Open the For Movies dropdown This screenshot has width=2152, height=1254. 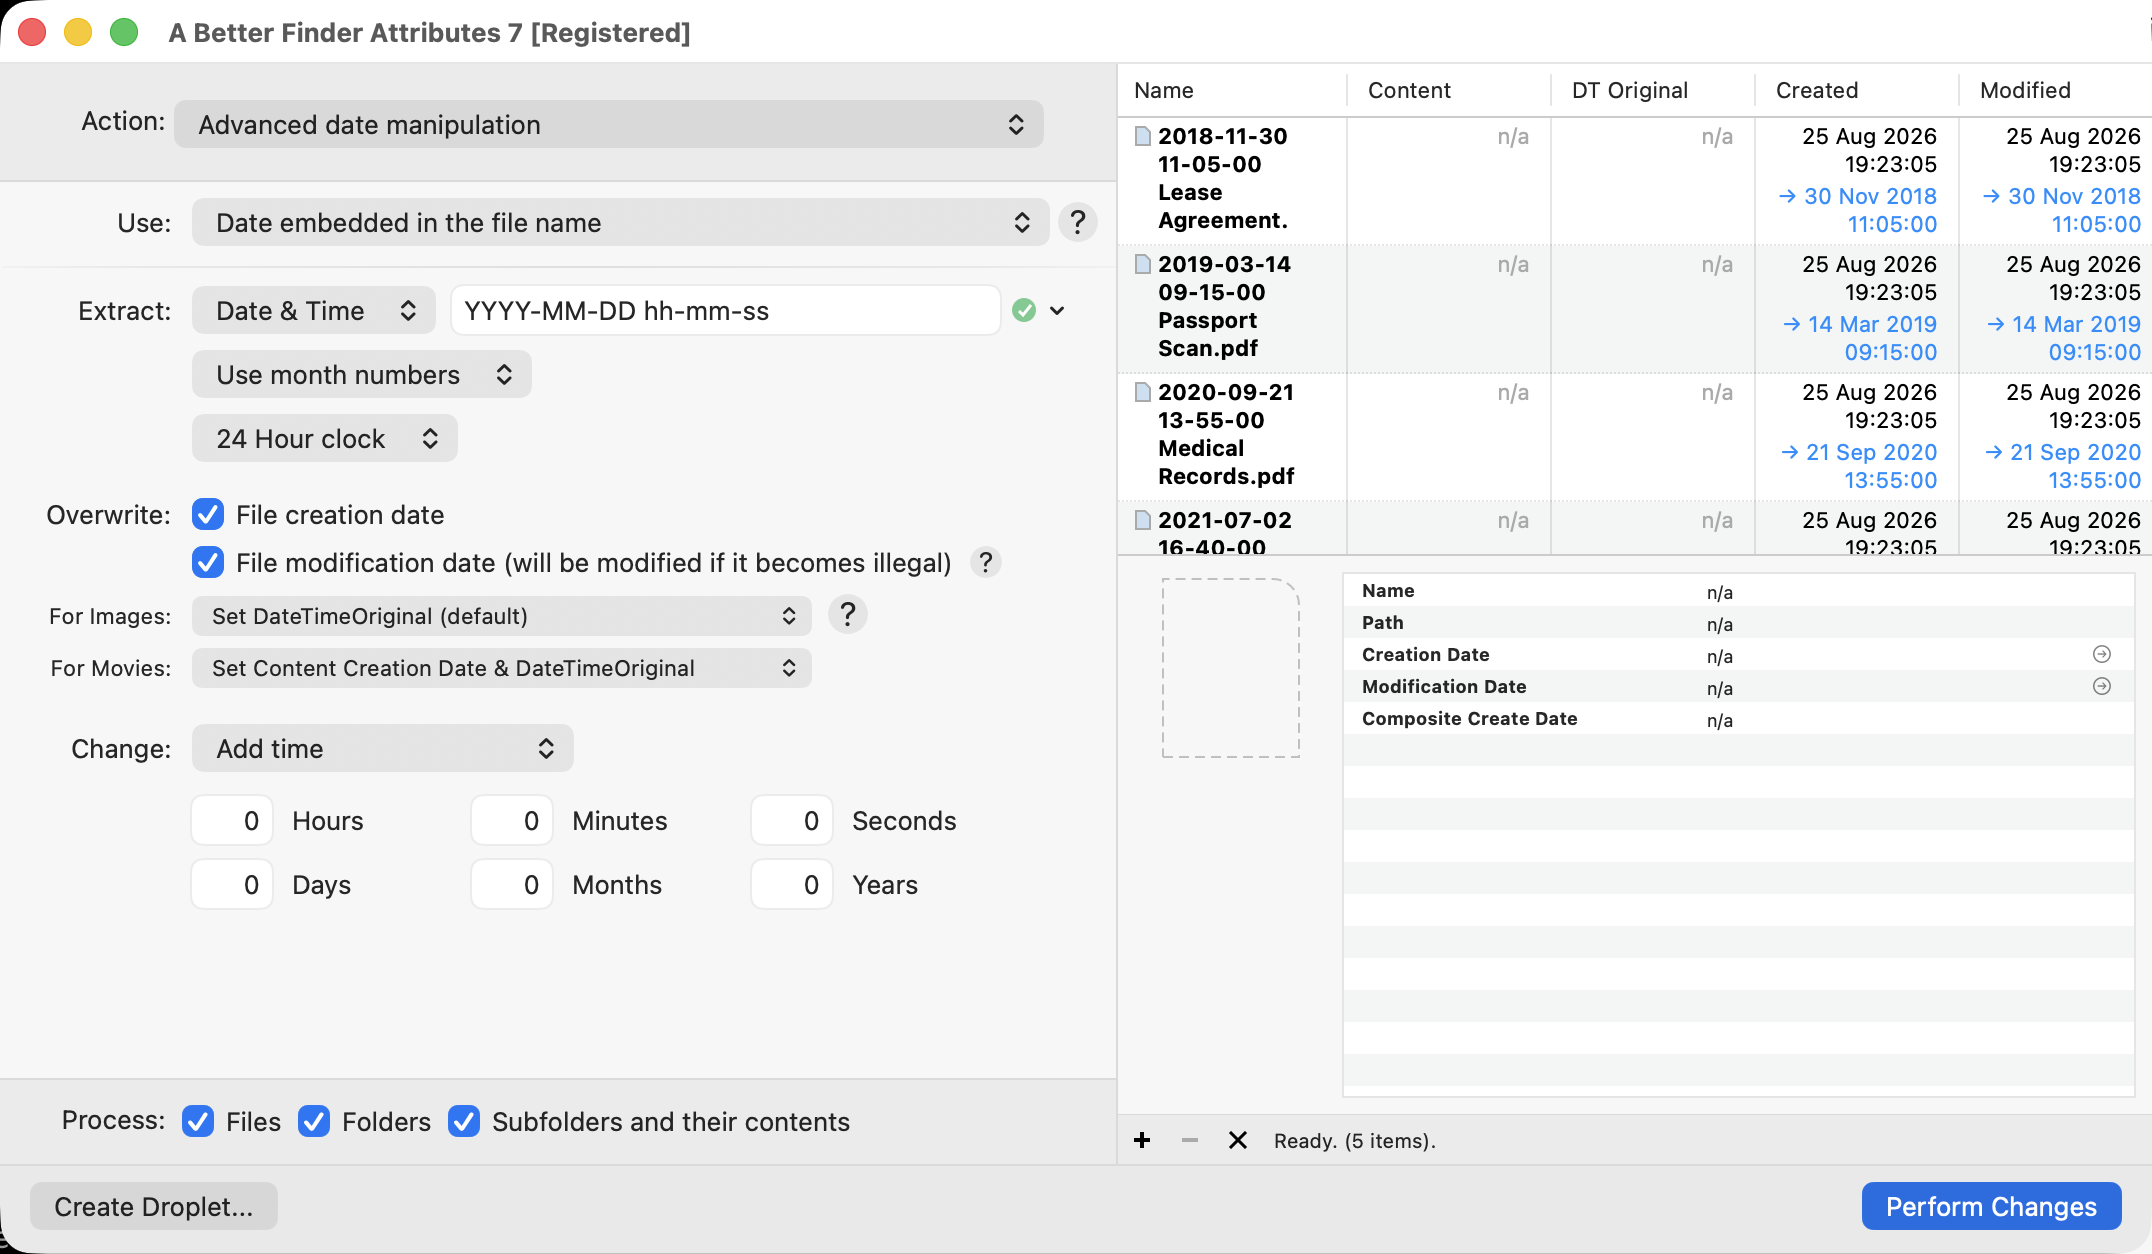tap(502, 668)
